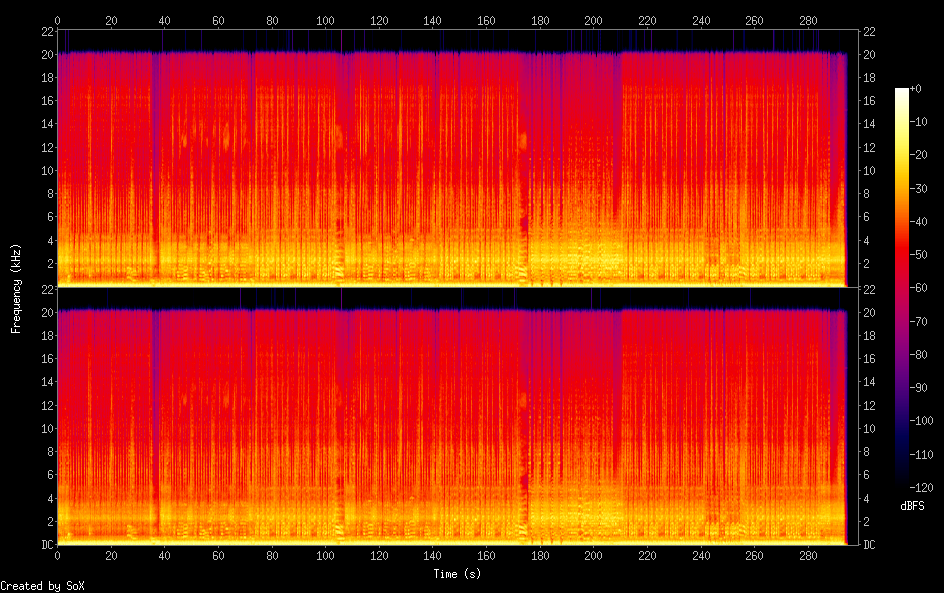Click the white top end of the color gradient bar
944x593 pixels.
(902, 91)
